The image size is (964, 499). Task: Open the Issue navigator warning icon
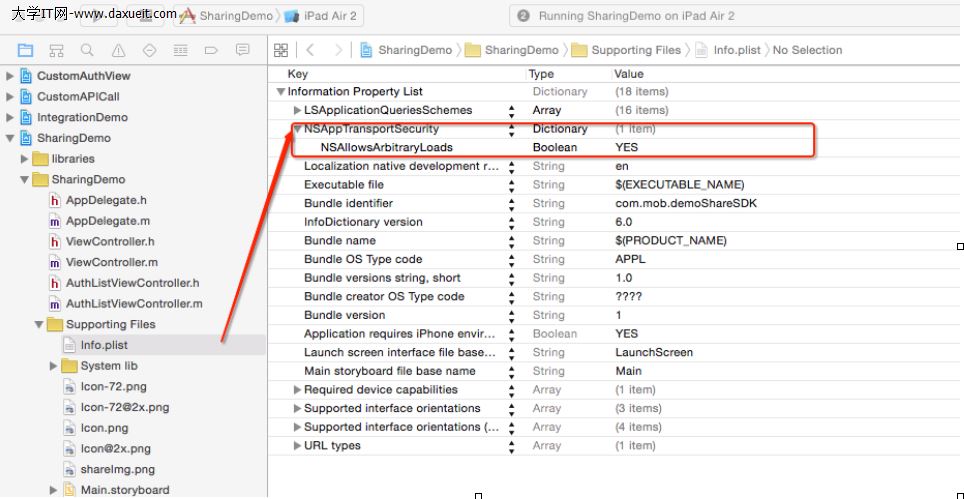pos(119,50)
